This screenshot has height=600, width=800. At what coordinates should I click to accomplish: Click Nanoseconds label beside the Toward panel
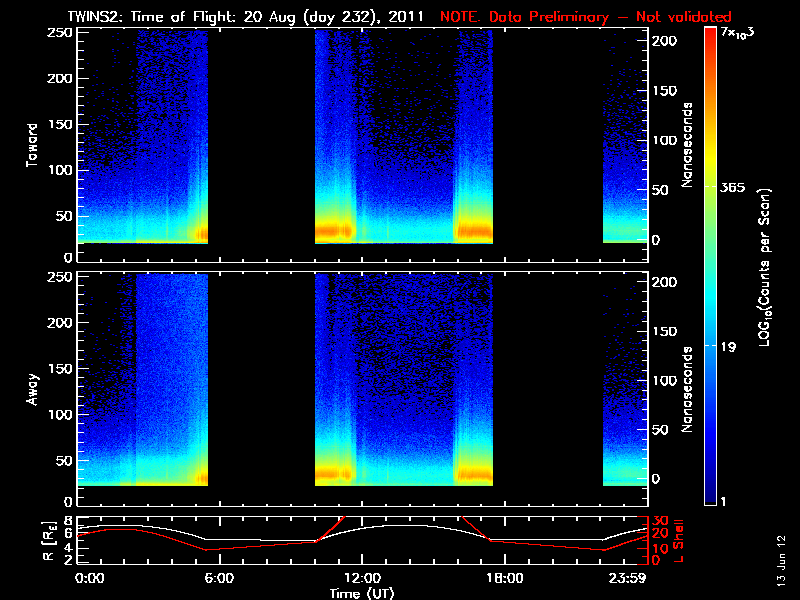coord(689,144)
